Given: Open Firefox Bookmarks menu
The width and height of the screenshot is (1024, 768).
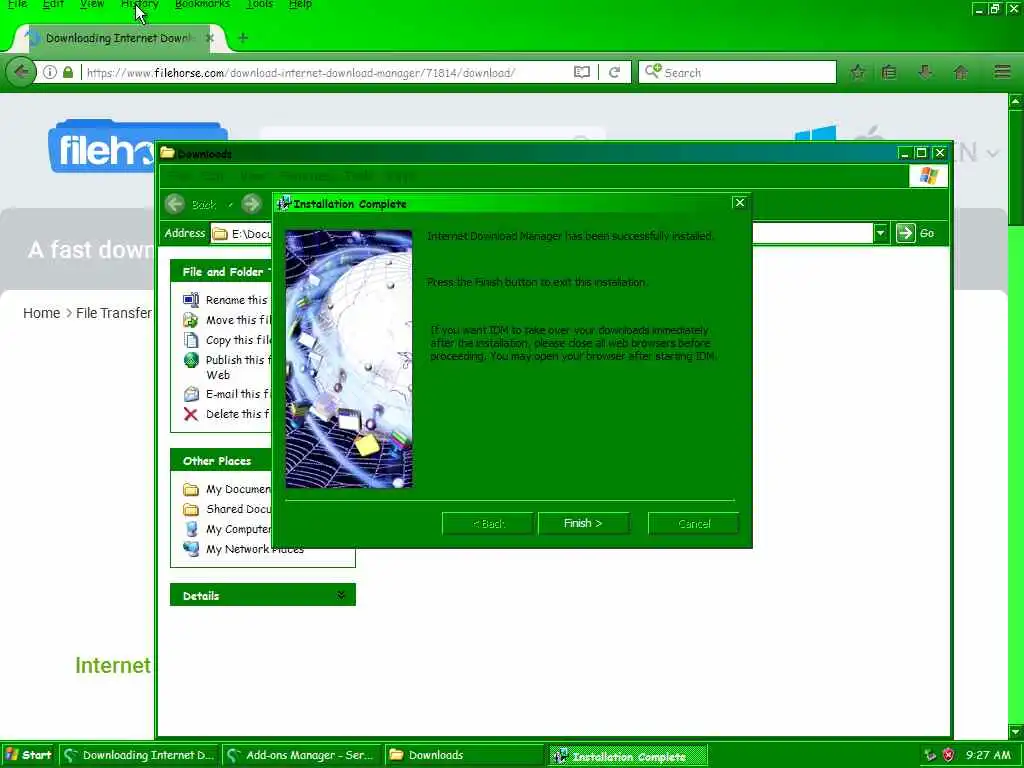Looking at the screenshot, I should click(x=202, y=5).
